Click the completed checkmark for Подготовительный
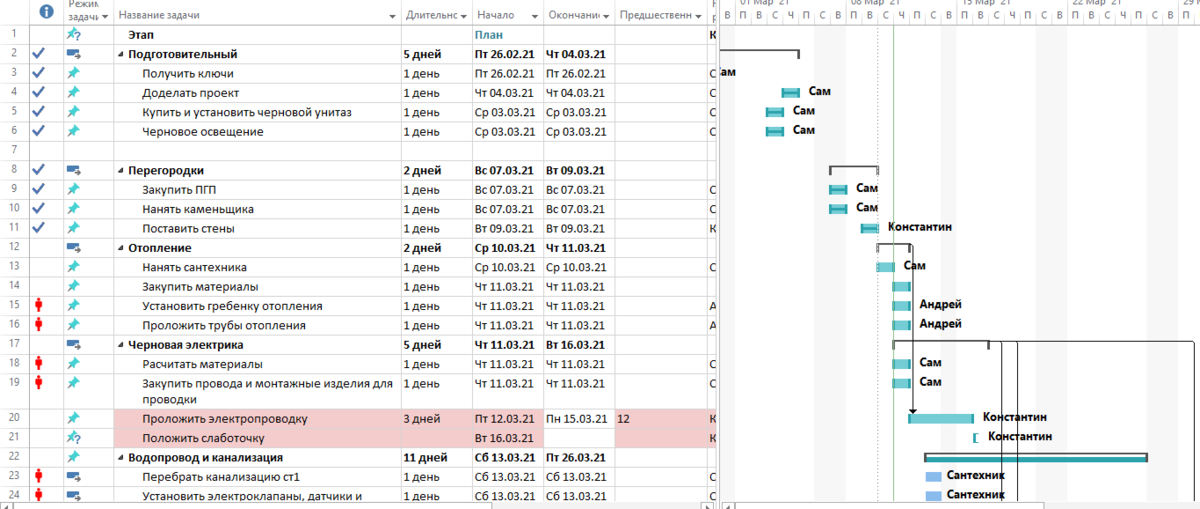Viewport: 1200px width, 509px height. [x=39, y=54]
